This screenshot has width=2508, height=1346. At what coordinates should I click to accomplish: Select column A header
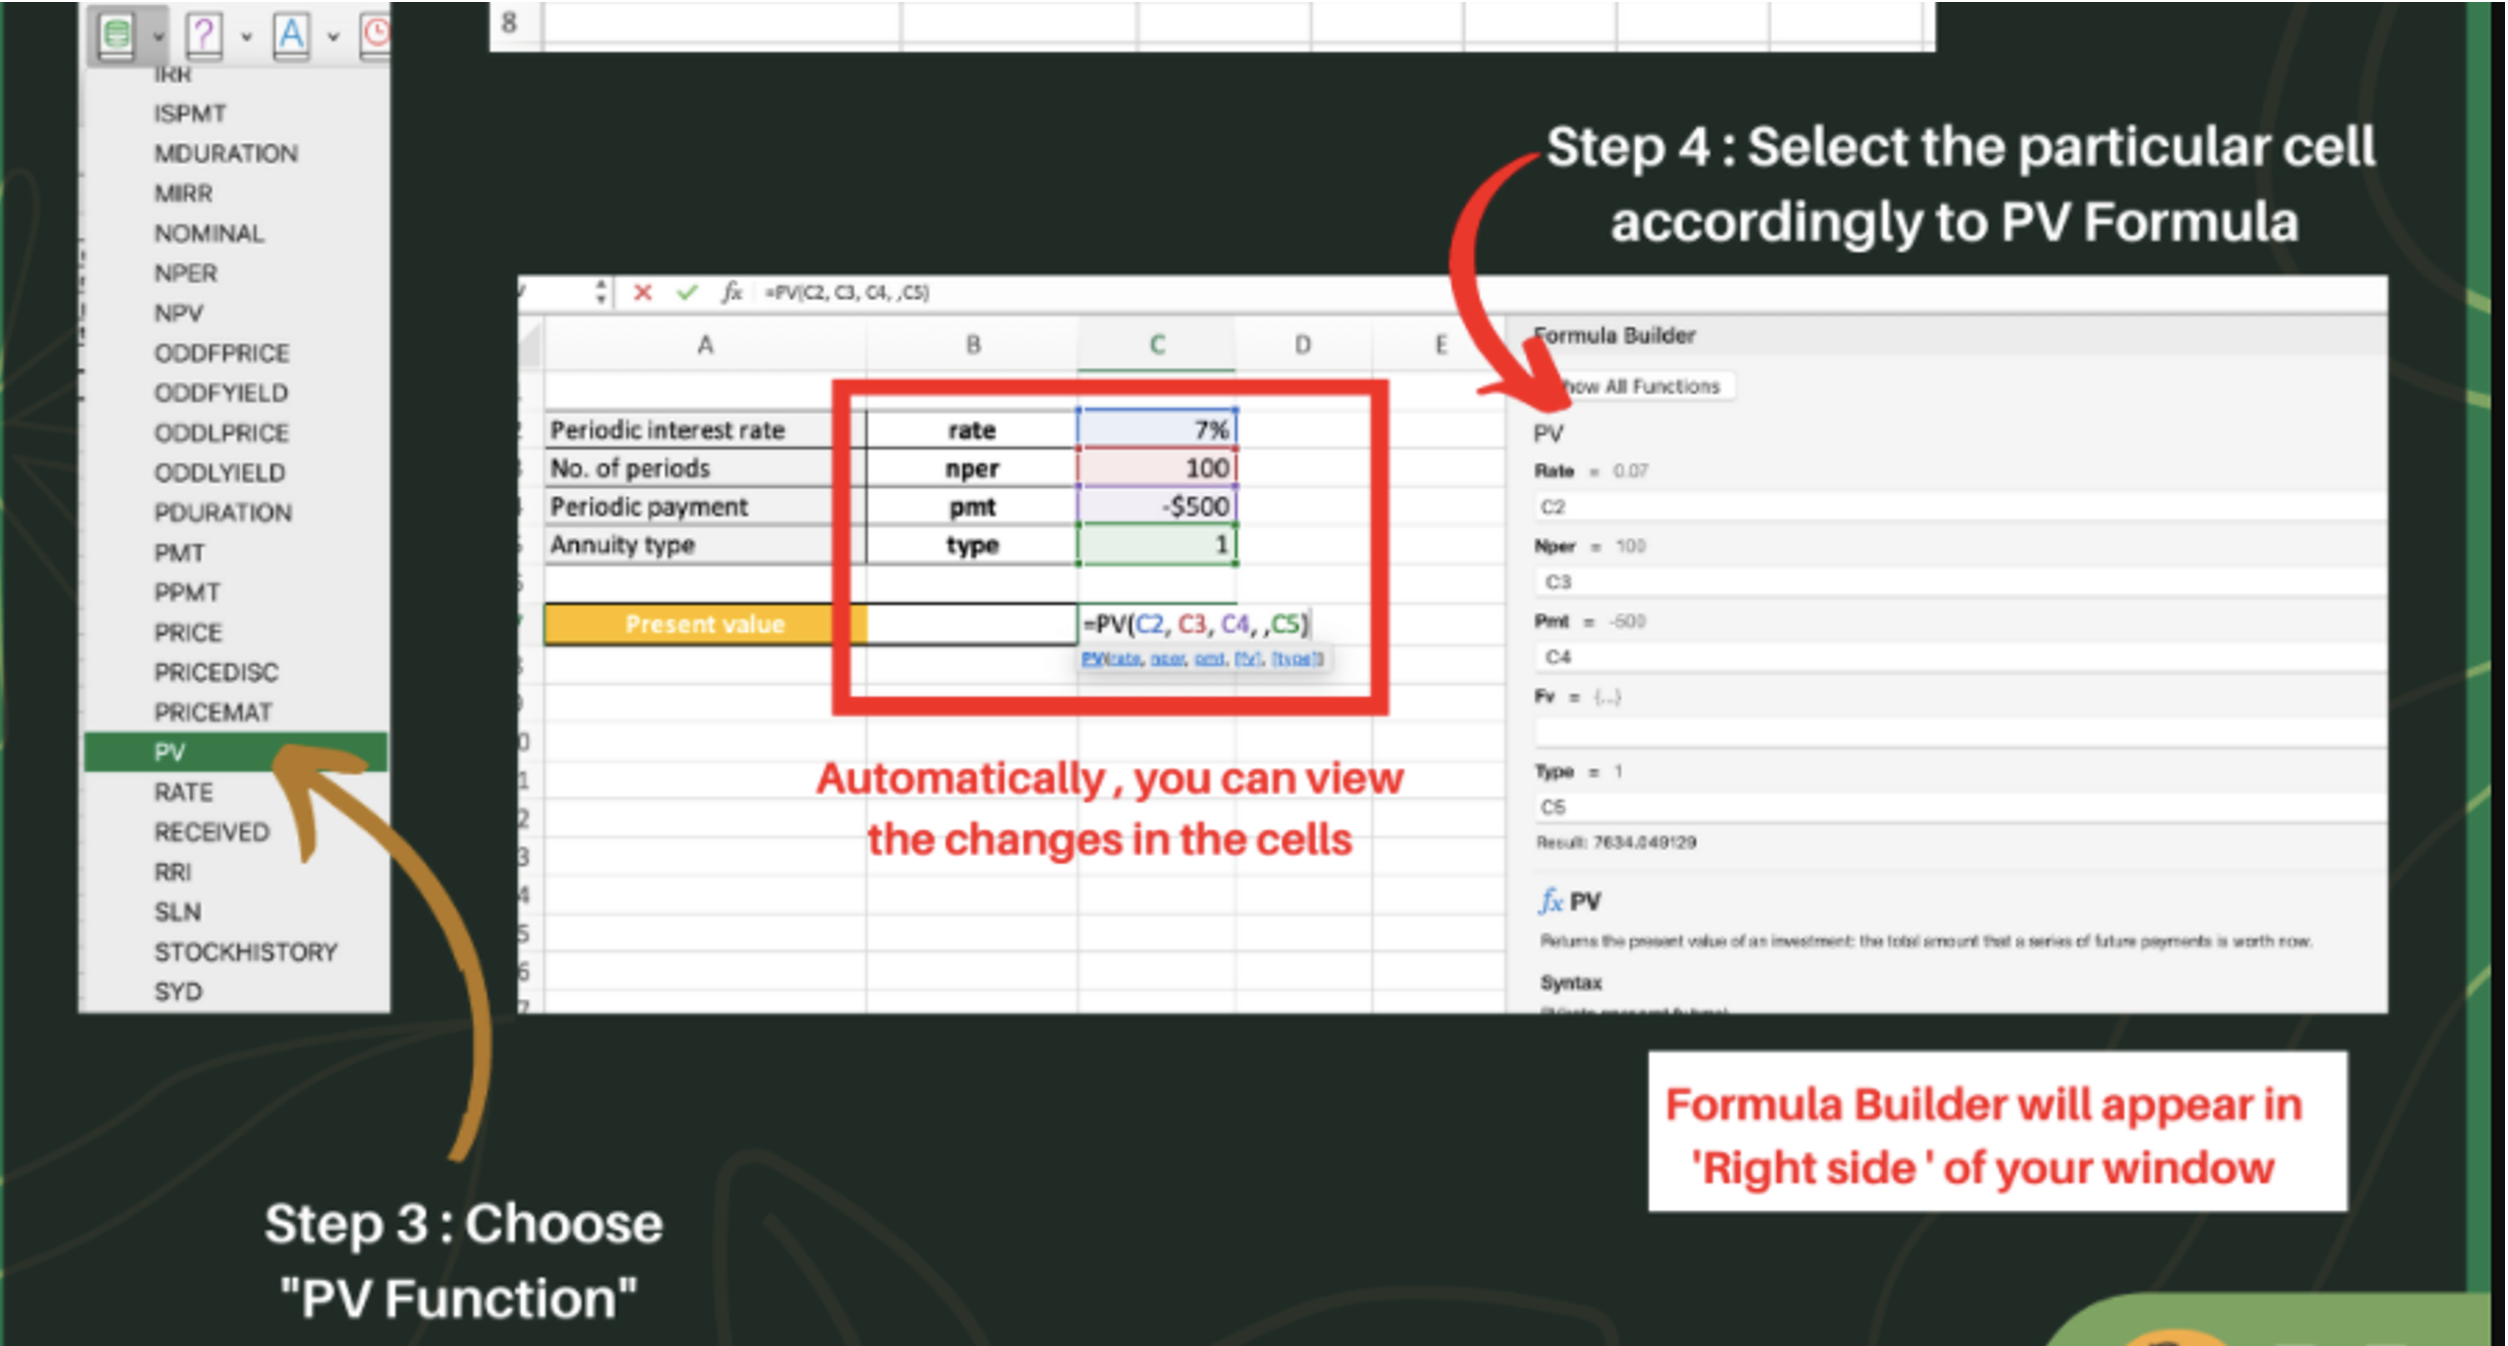(705, 345)
